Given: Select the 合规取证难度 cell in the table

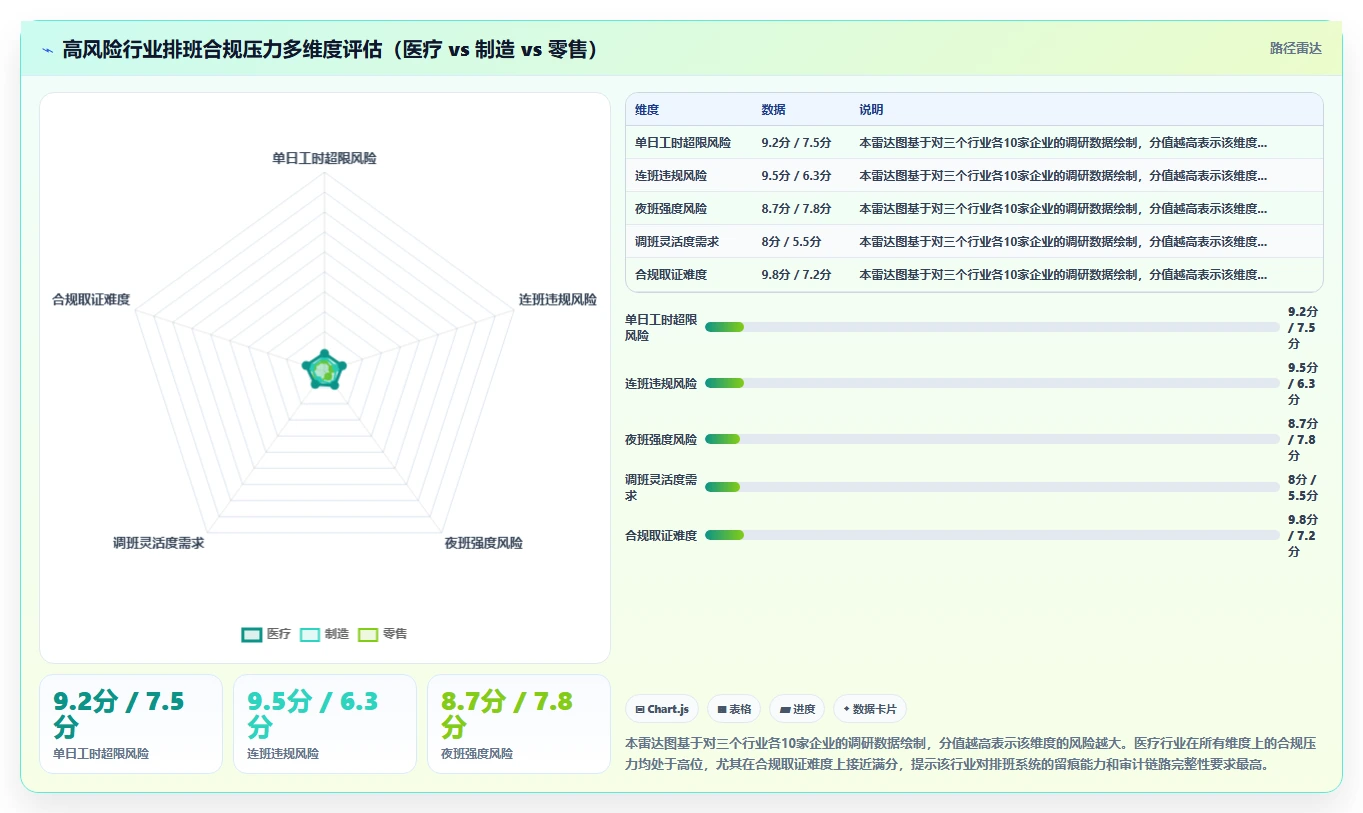Looking at the screenshot, I should [x=671, y=275].
